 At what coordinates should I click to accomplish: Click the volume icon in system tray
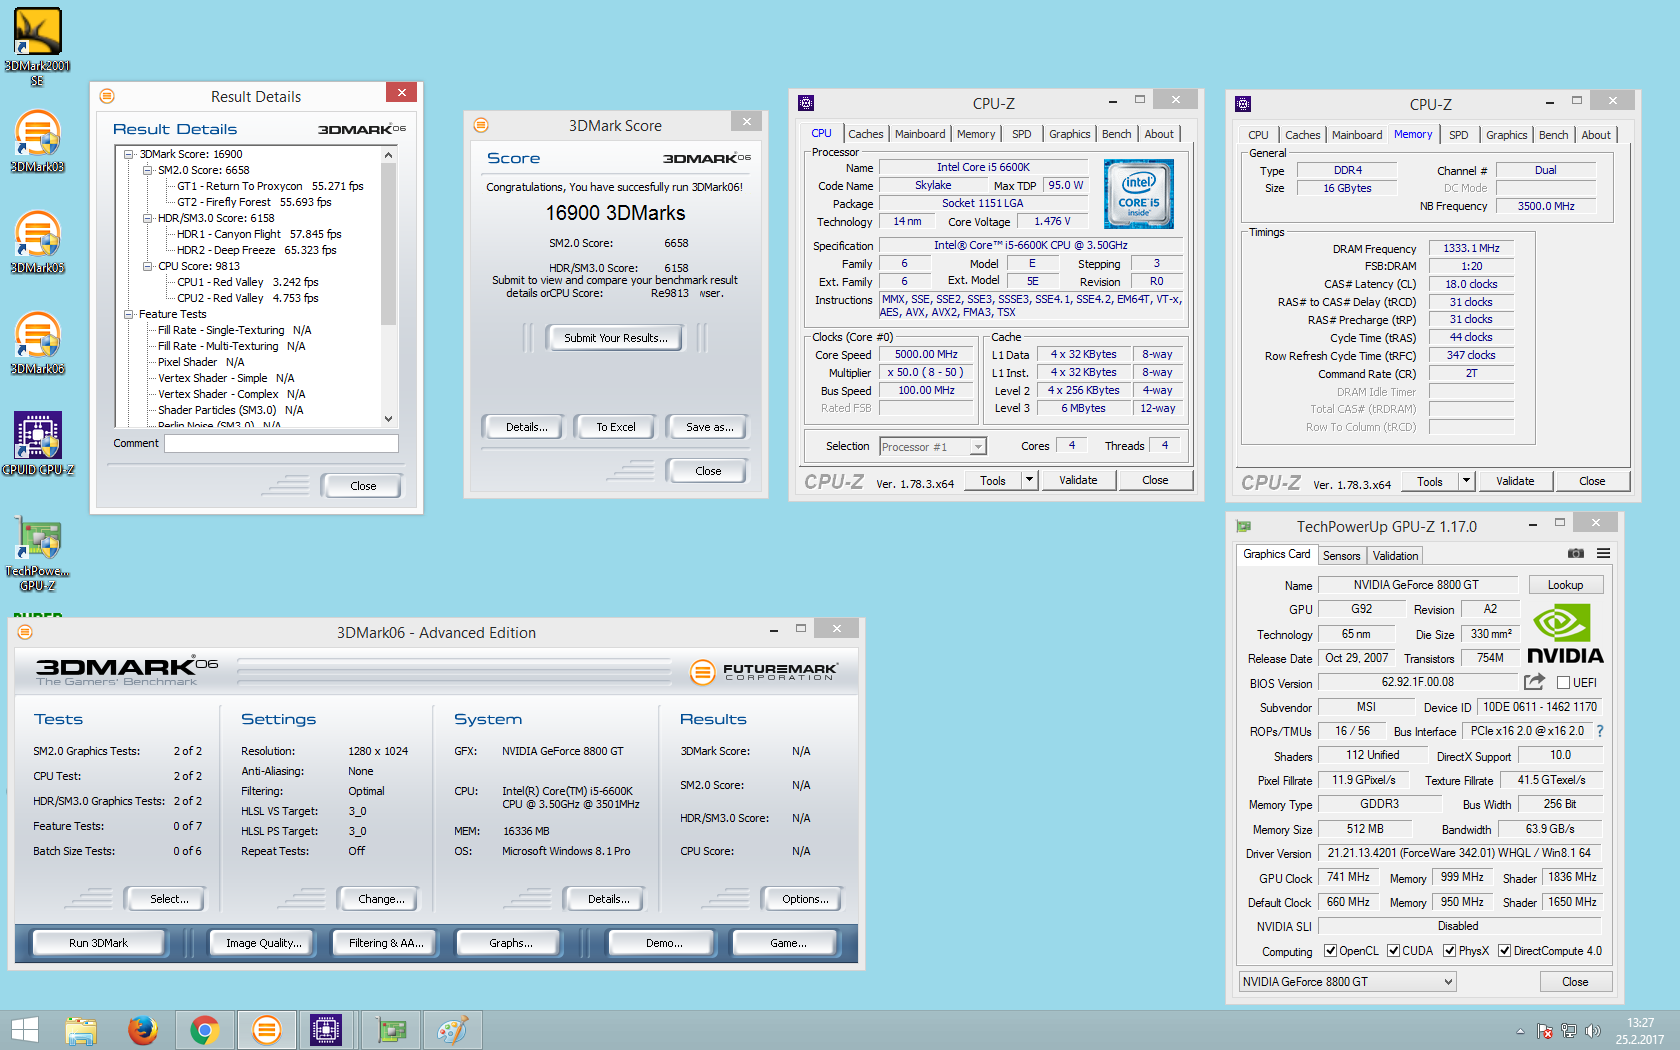1593,1031
